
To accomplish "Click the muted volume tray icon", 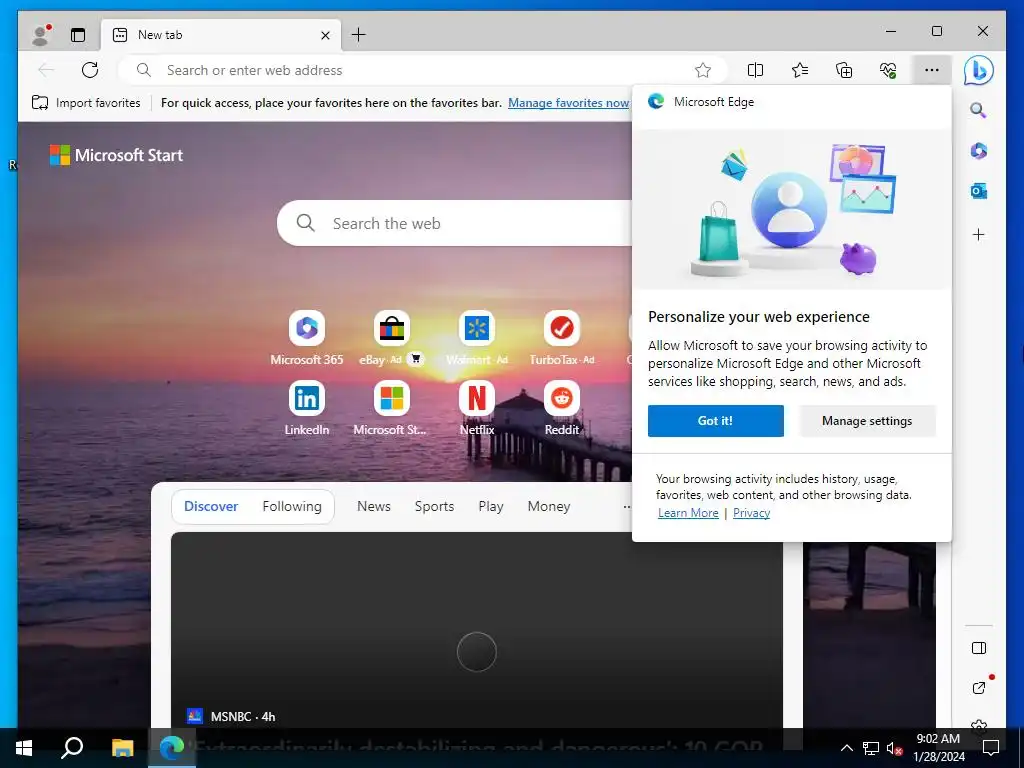I will [894, 748].
